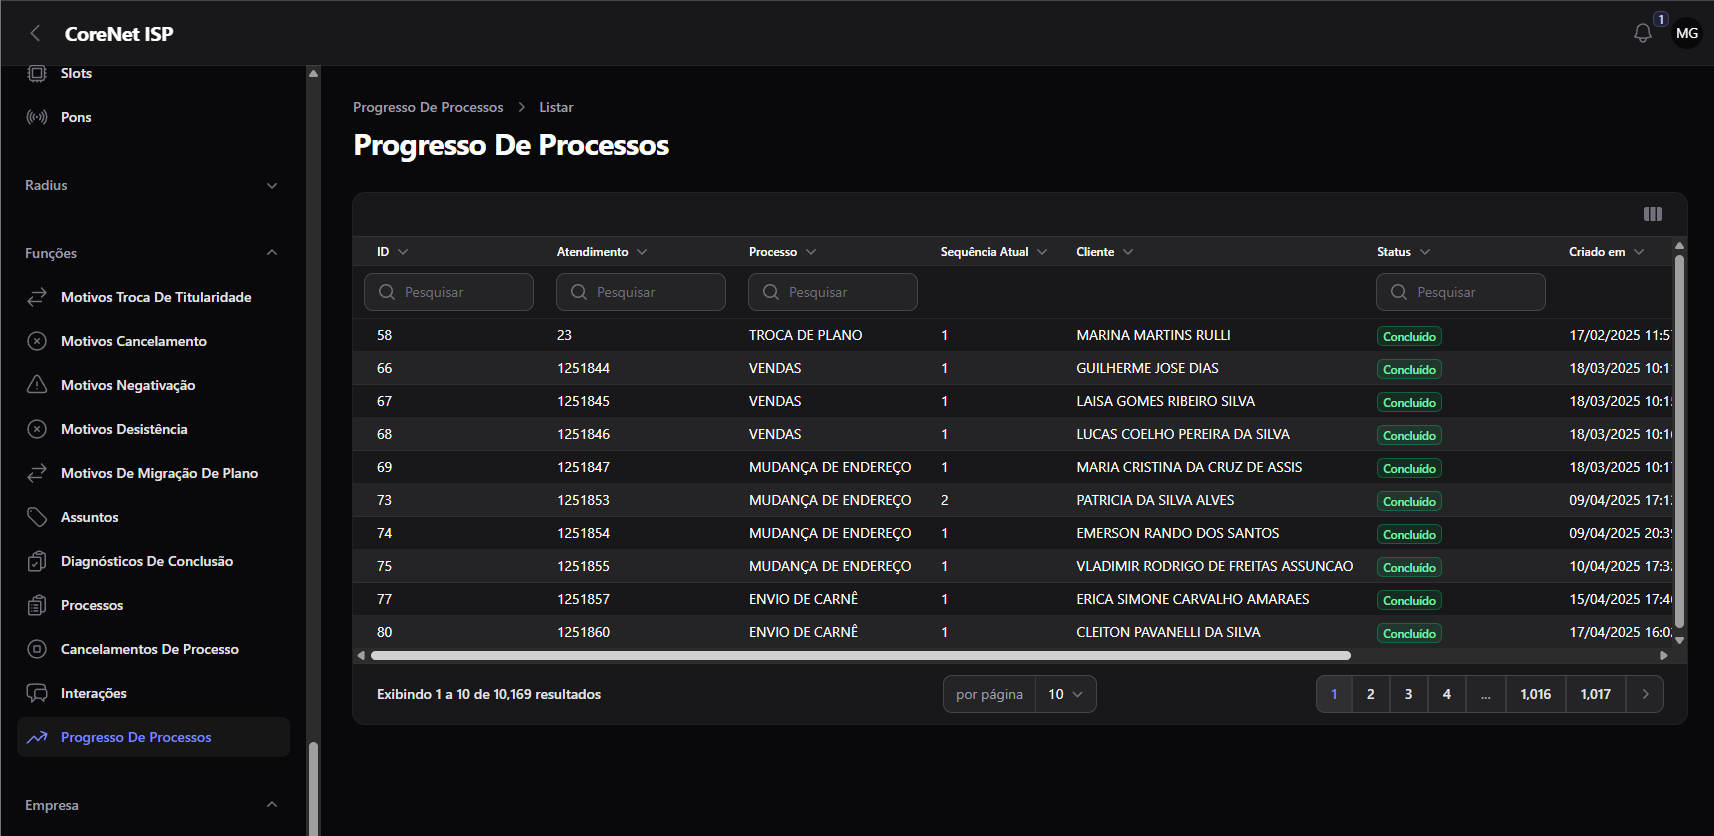Click the Listar breadcrumb
The image size is (1714, 836).
pyautogui.click(x=556, y=107)
